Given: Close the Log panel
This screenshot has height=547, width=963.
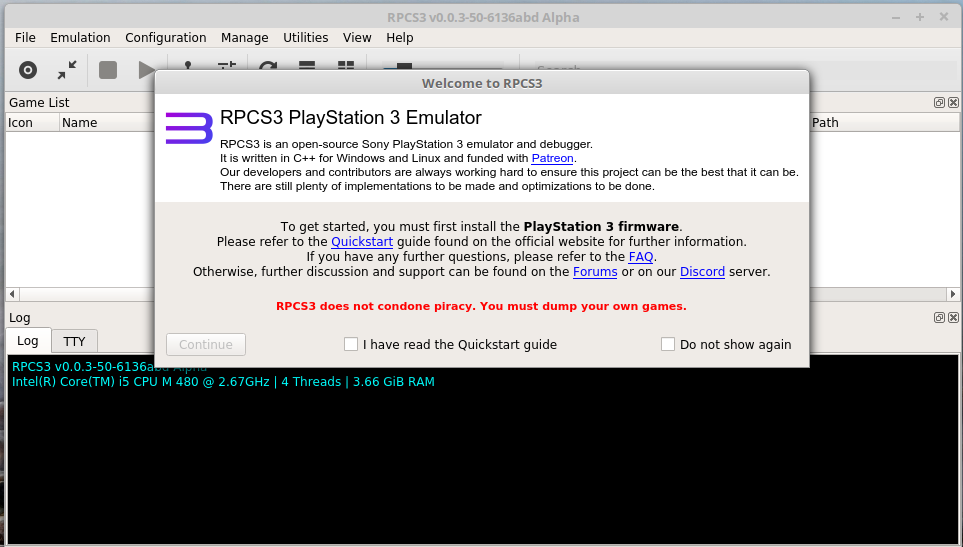Looking at the screenshot, I should tap(953, 317).
